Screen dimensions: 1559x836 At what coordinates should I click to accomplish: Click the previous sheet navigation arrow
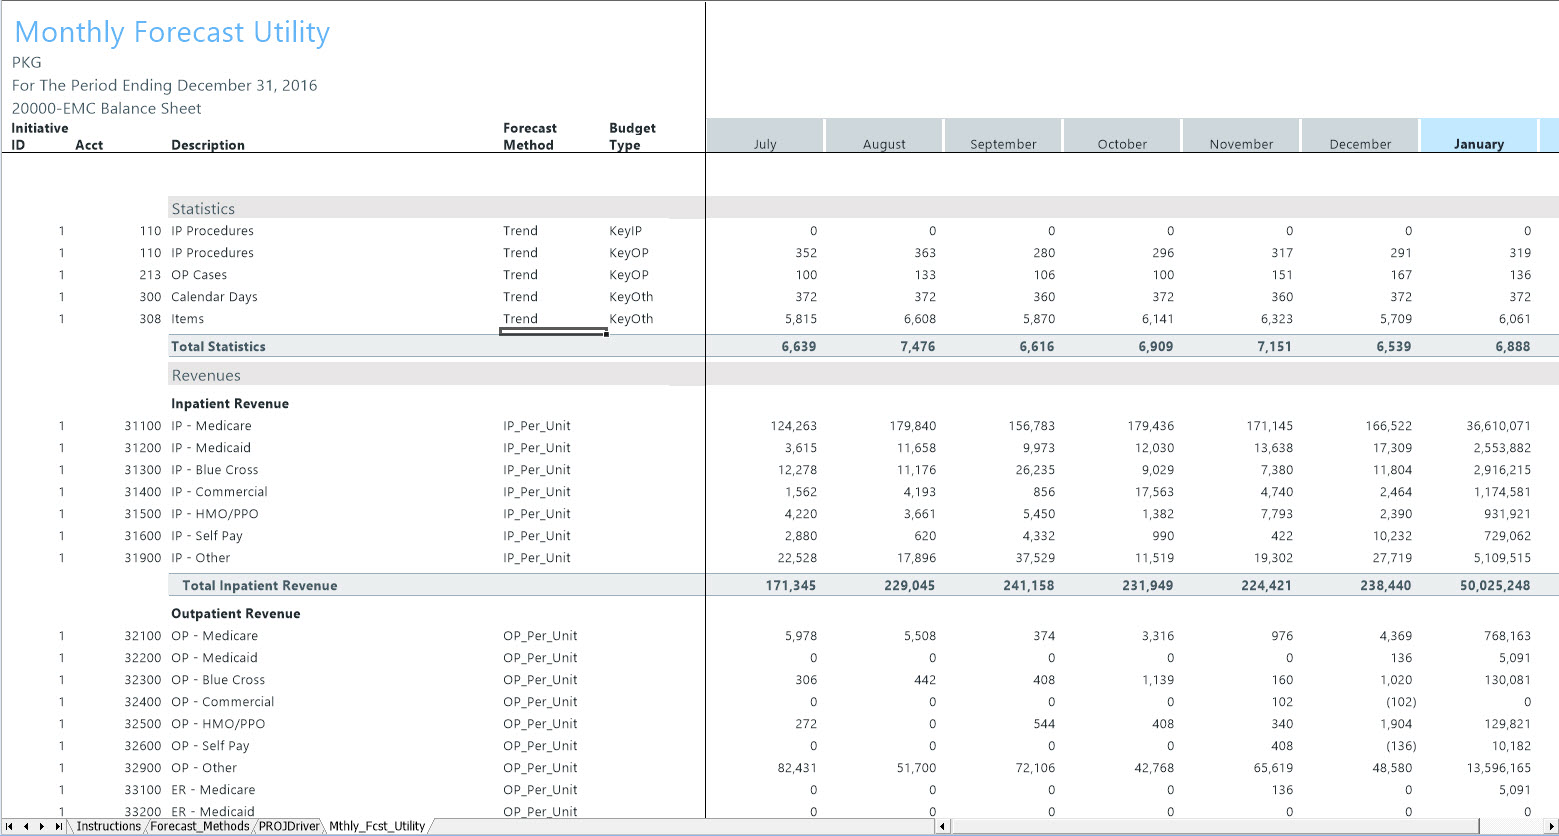[26, 827]
